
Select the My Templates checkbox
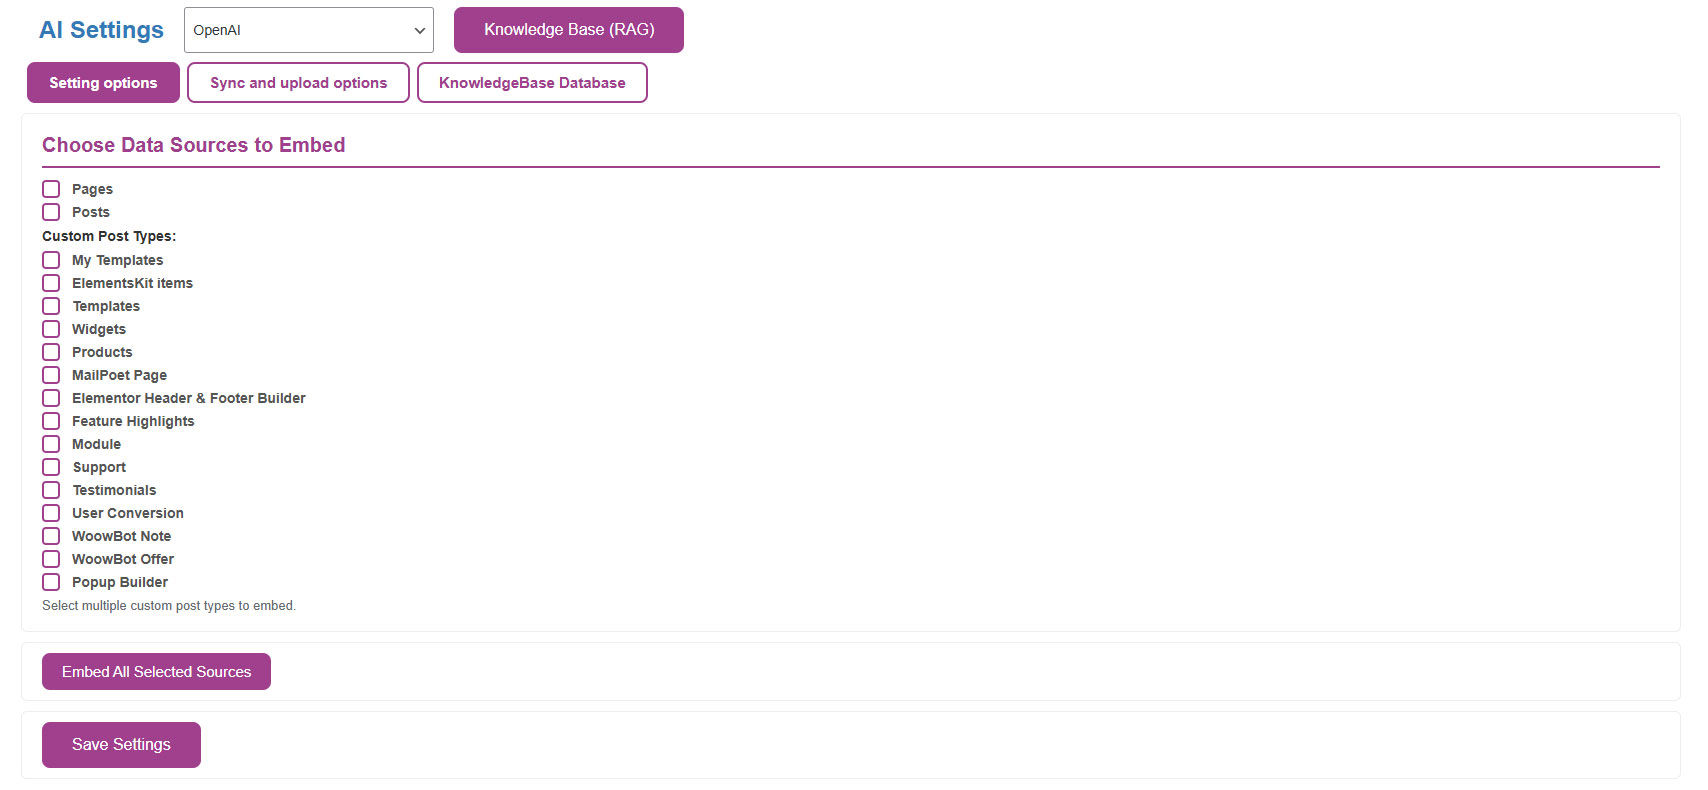51,260
